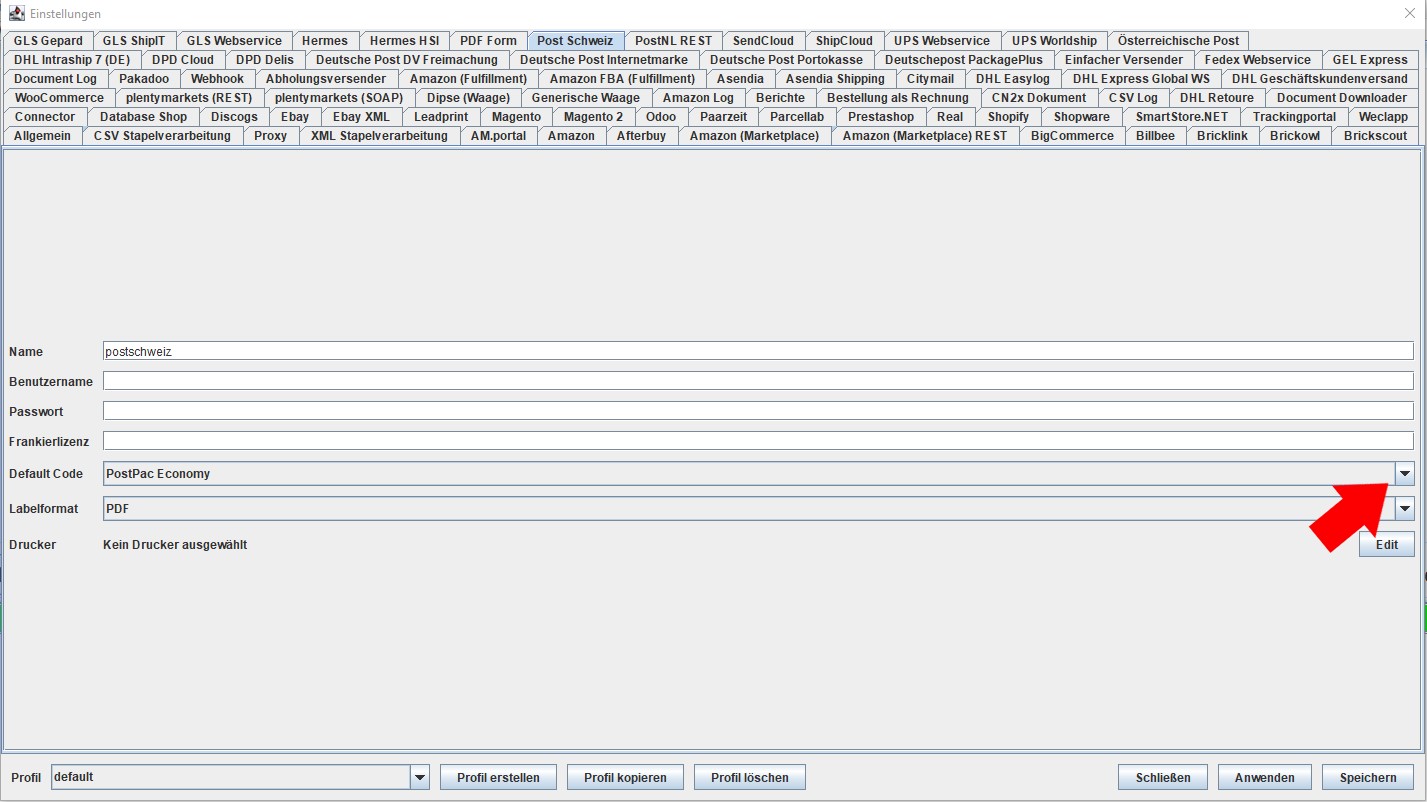
Task: Open the ShipCloud tab
Action: click(844, 41)
